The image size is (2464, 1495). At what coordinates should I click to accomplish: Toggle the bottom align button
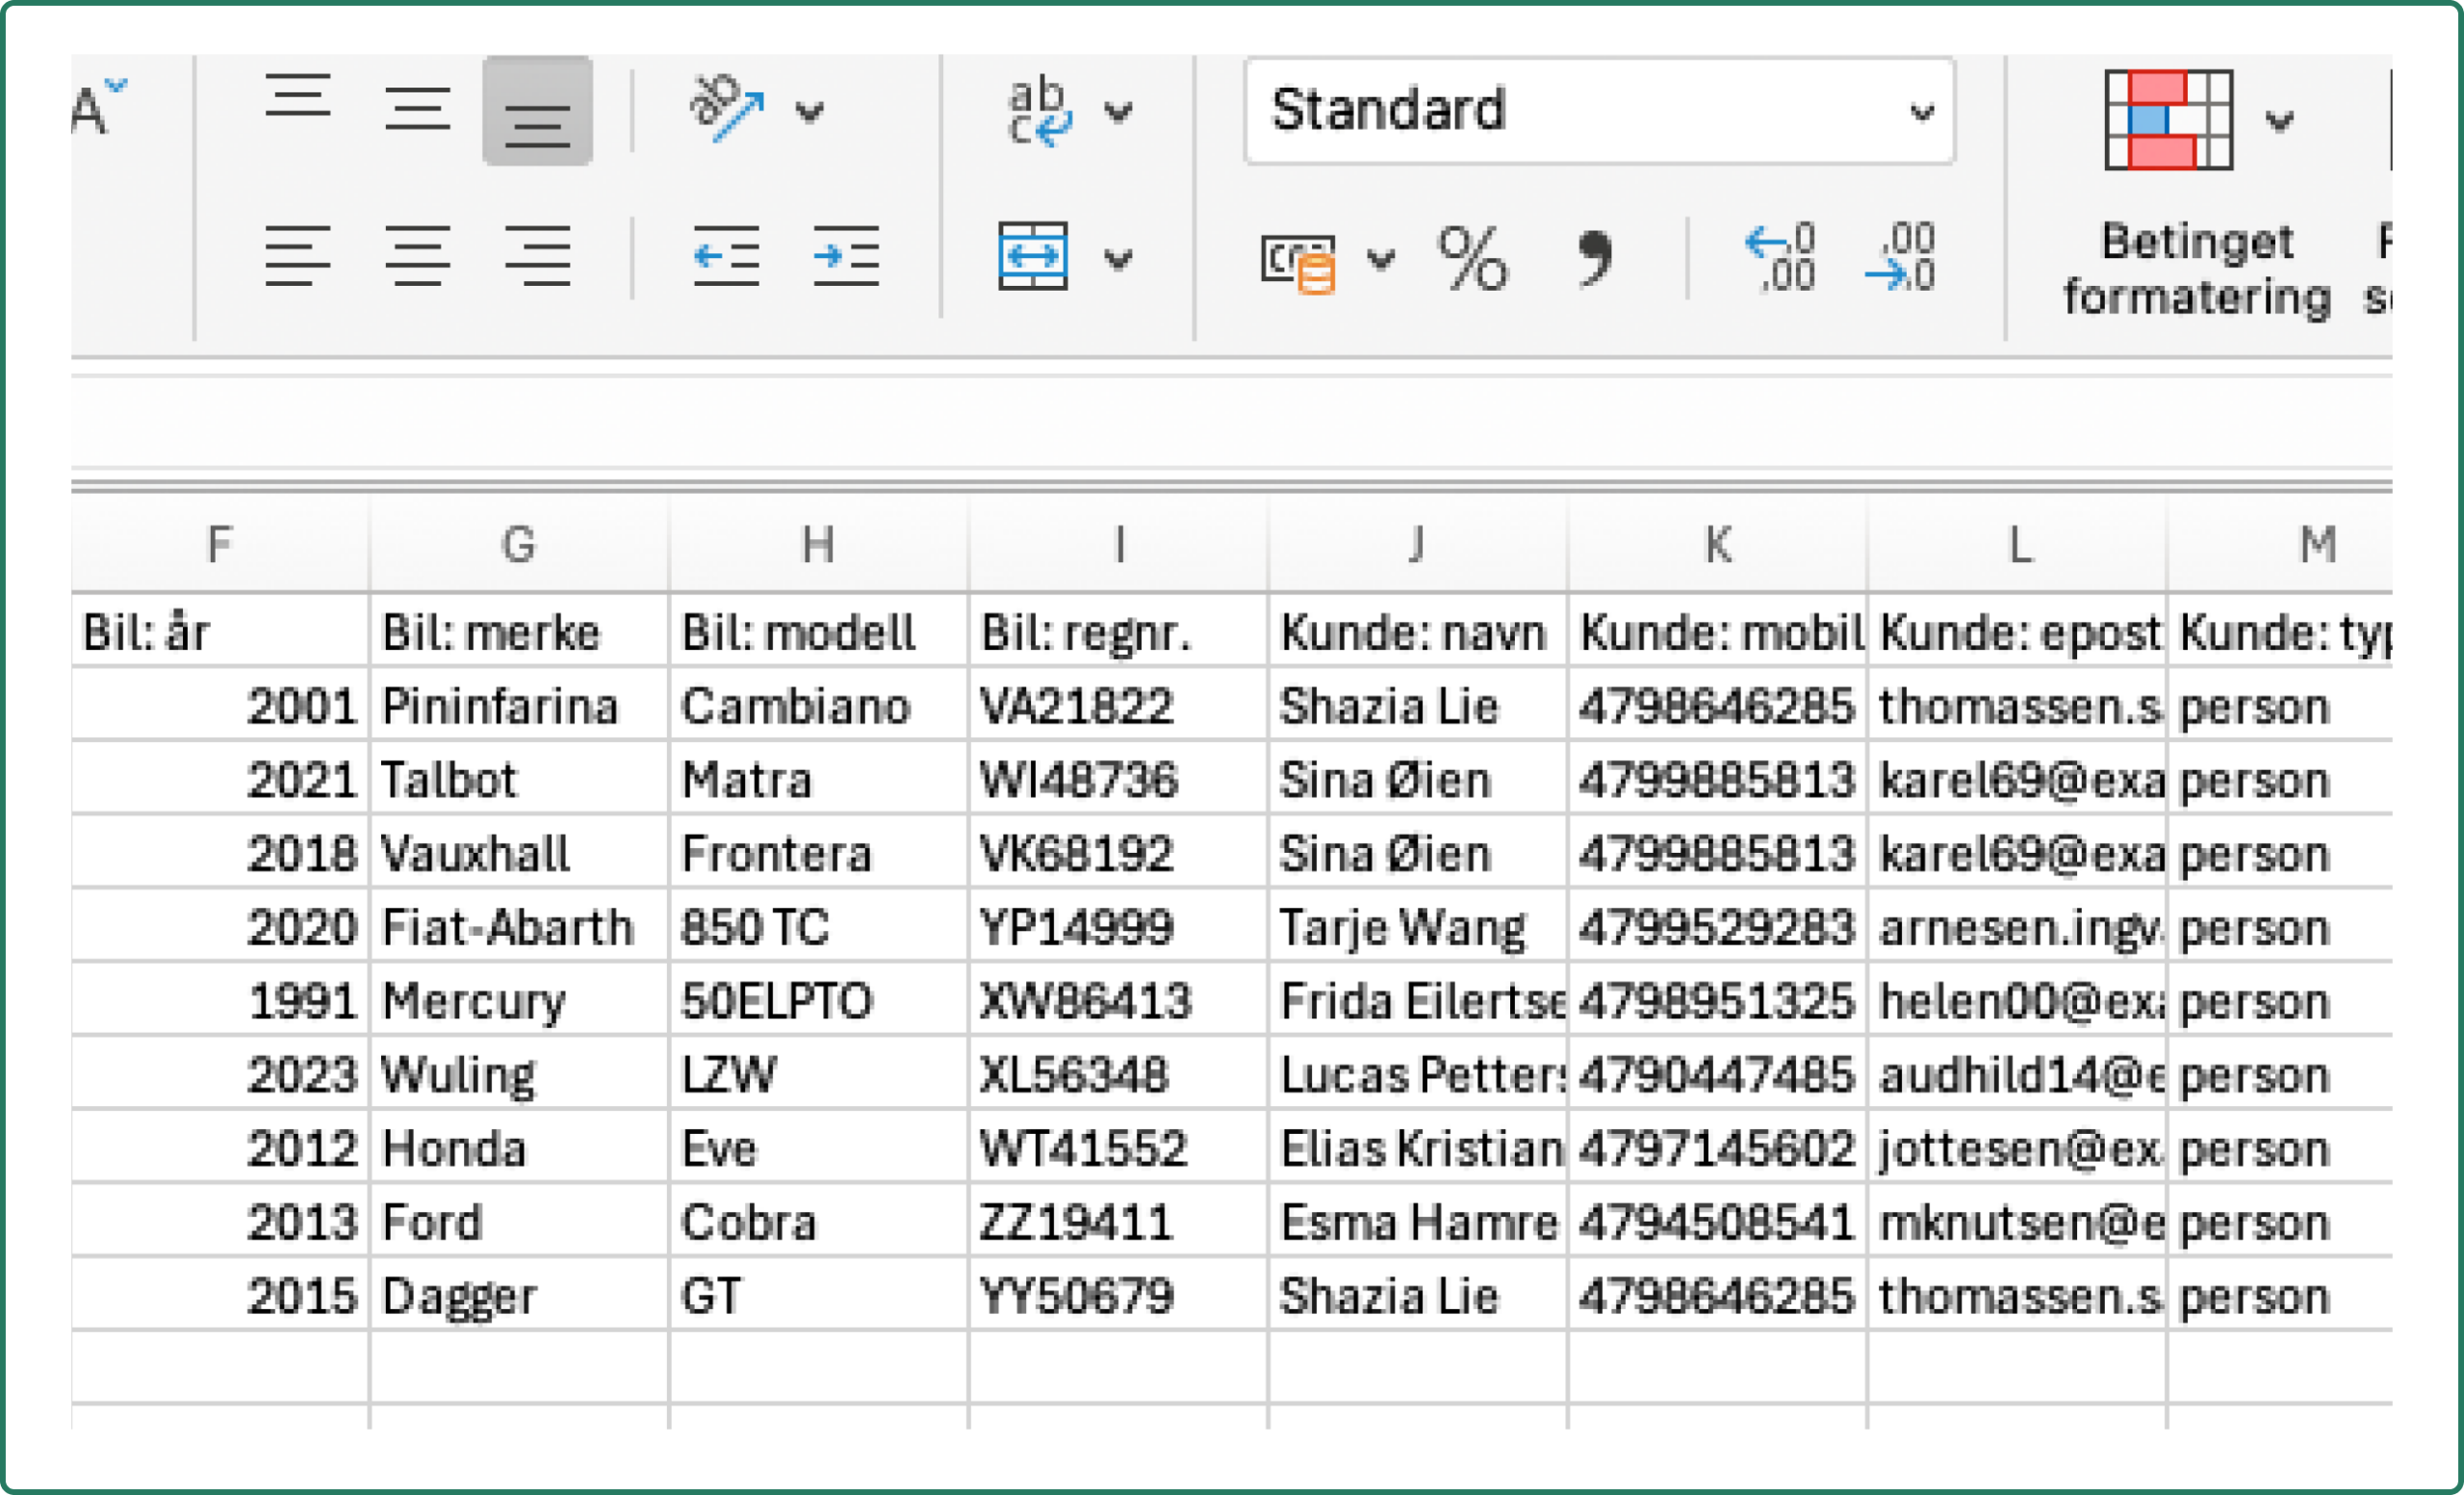[537, 112]
